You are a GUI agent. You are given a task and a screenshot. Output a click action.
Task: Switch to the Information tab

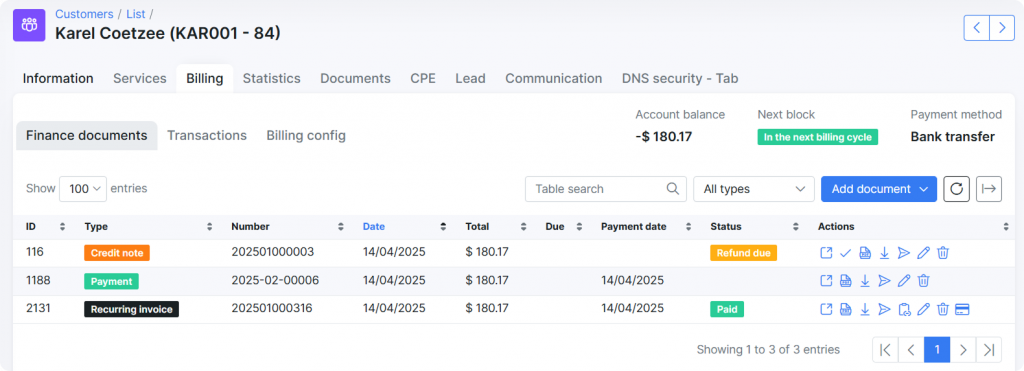pos(58,78)
